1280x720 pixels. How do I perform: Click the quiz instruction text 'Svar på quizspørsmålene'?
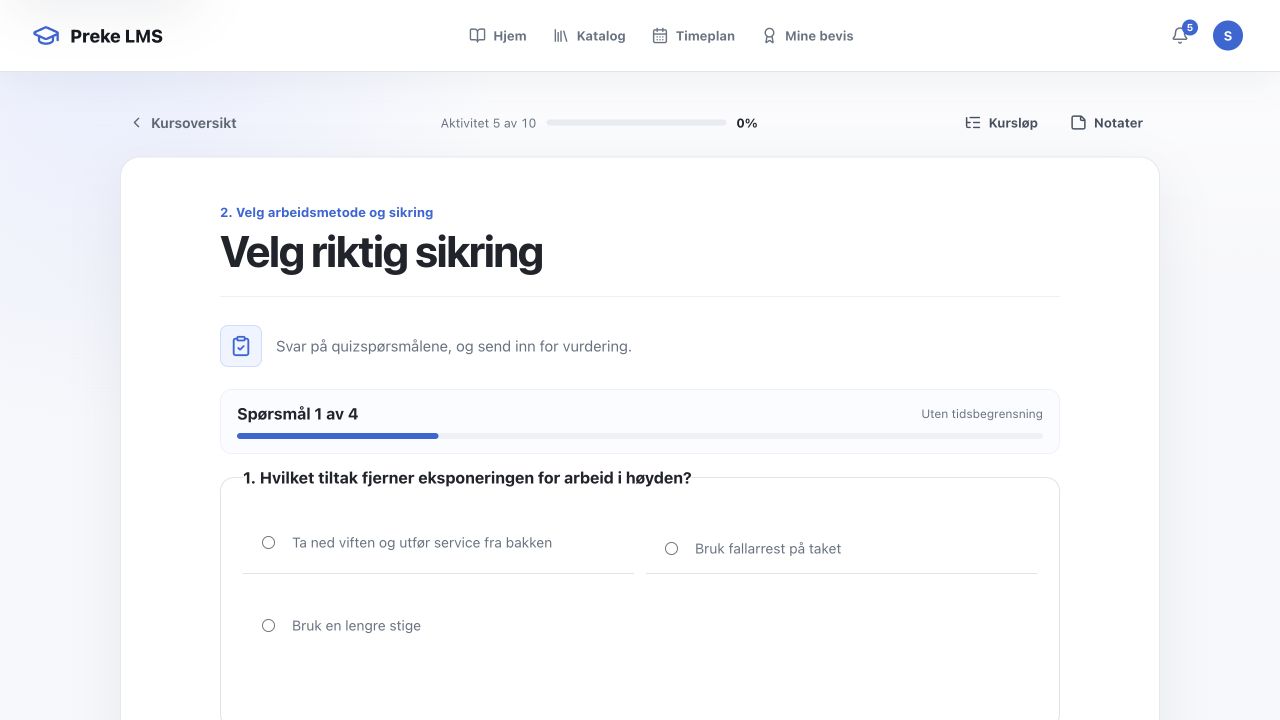click(x=454, y=347)
